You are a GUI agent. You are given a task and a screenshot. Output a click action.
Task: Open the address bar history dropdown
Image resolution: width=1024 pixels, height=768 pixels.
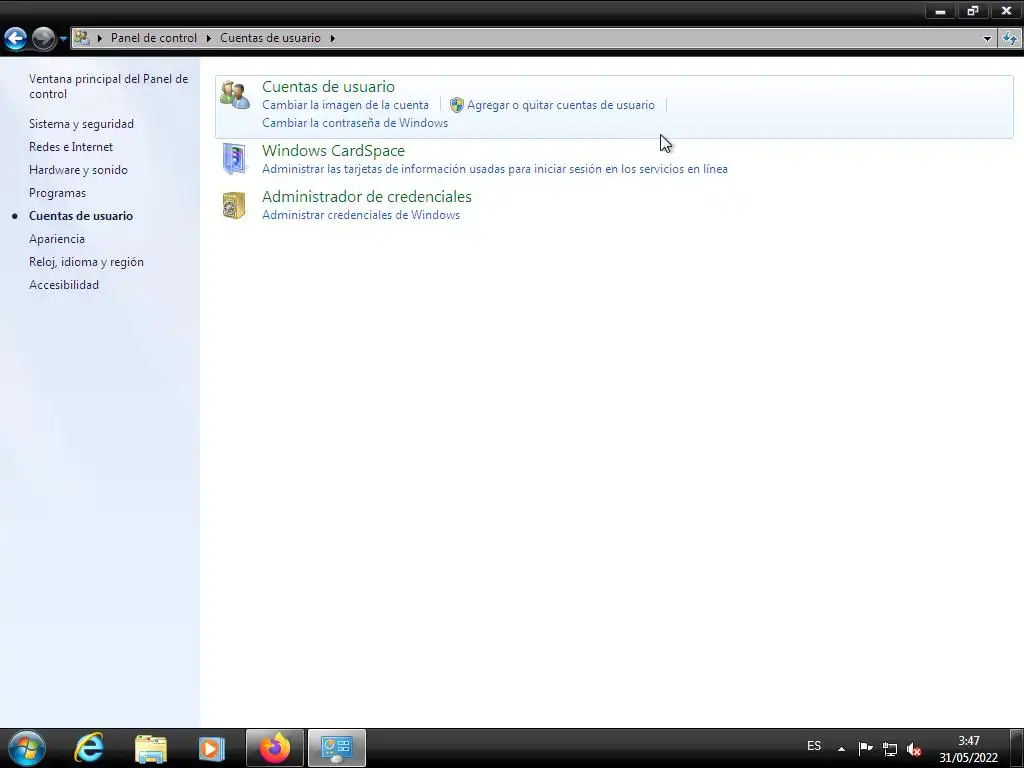(x=987, y=39)
